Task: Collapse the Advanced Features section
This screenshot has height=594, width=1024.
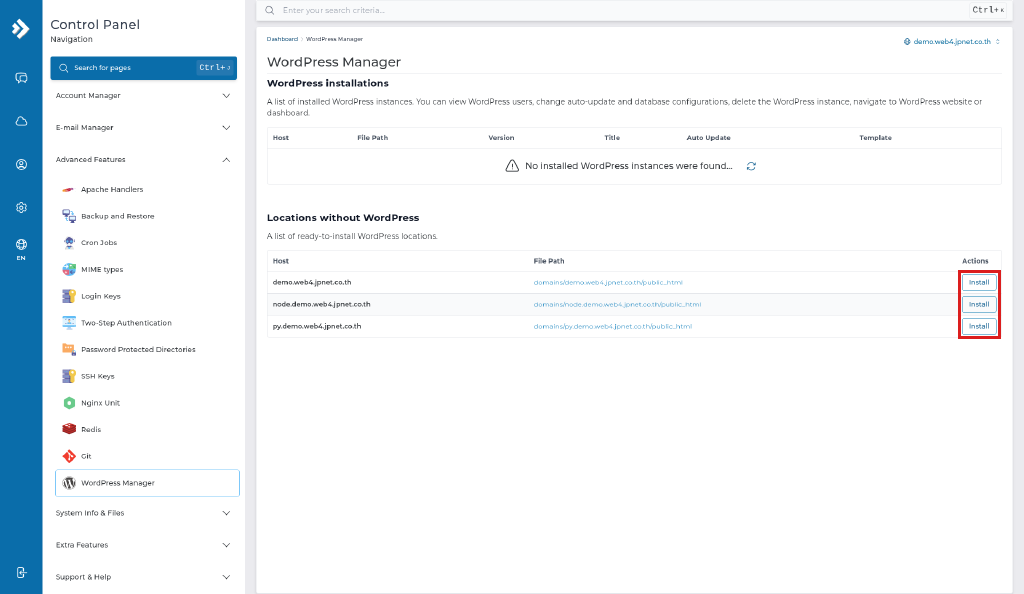Action: (144, 160)
